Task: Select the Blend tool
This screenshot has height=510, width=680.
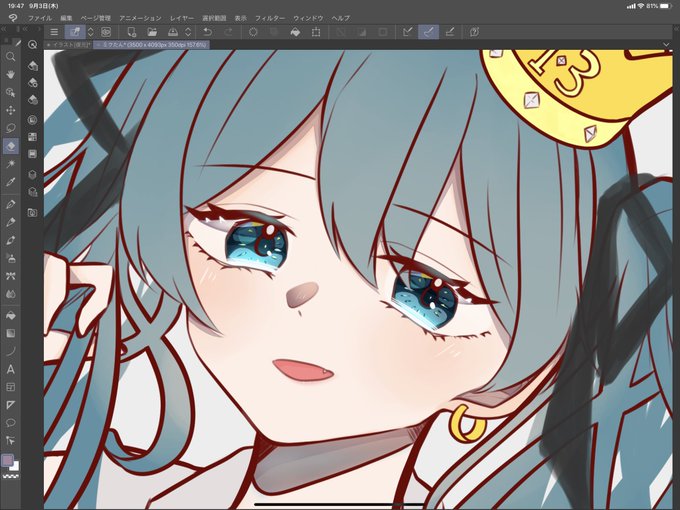Action: click(11, 294)
